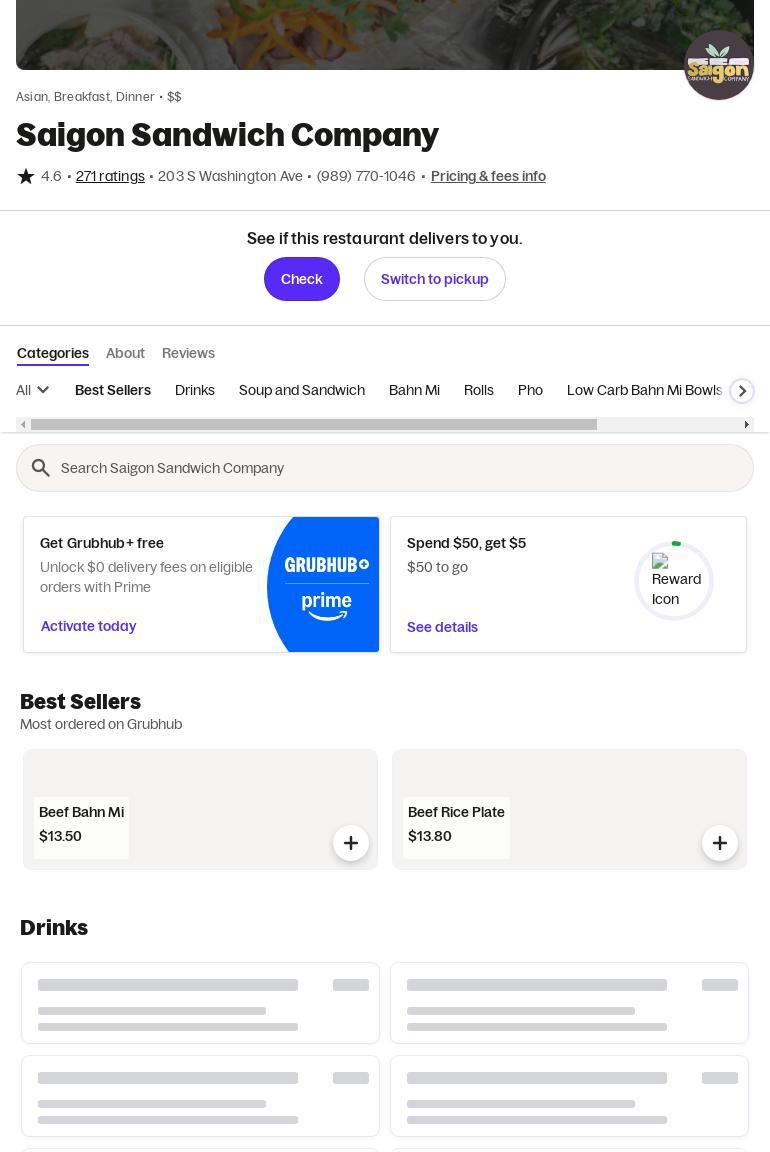View the 271 ratings link
This screenshot has width=770, height=1152.
click(110, 176)
